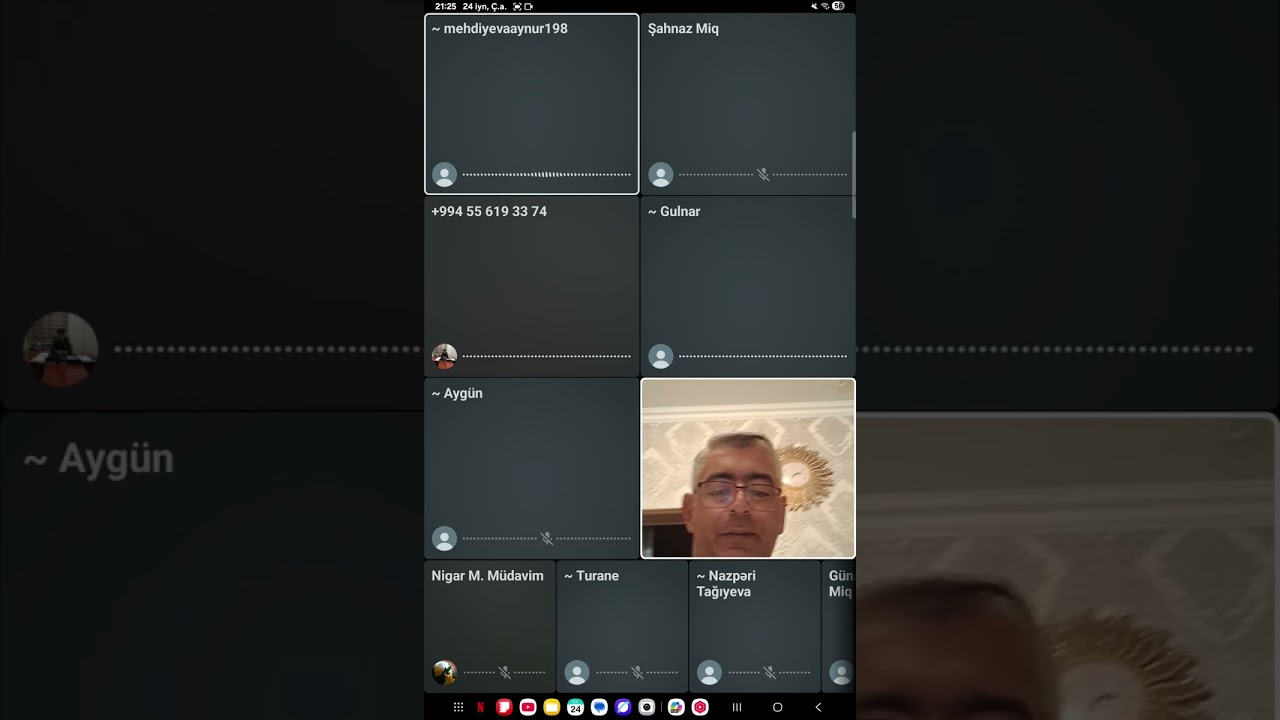
Task: Select the partially visible Gün Miq tile
Action: (838, 626)
